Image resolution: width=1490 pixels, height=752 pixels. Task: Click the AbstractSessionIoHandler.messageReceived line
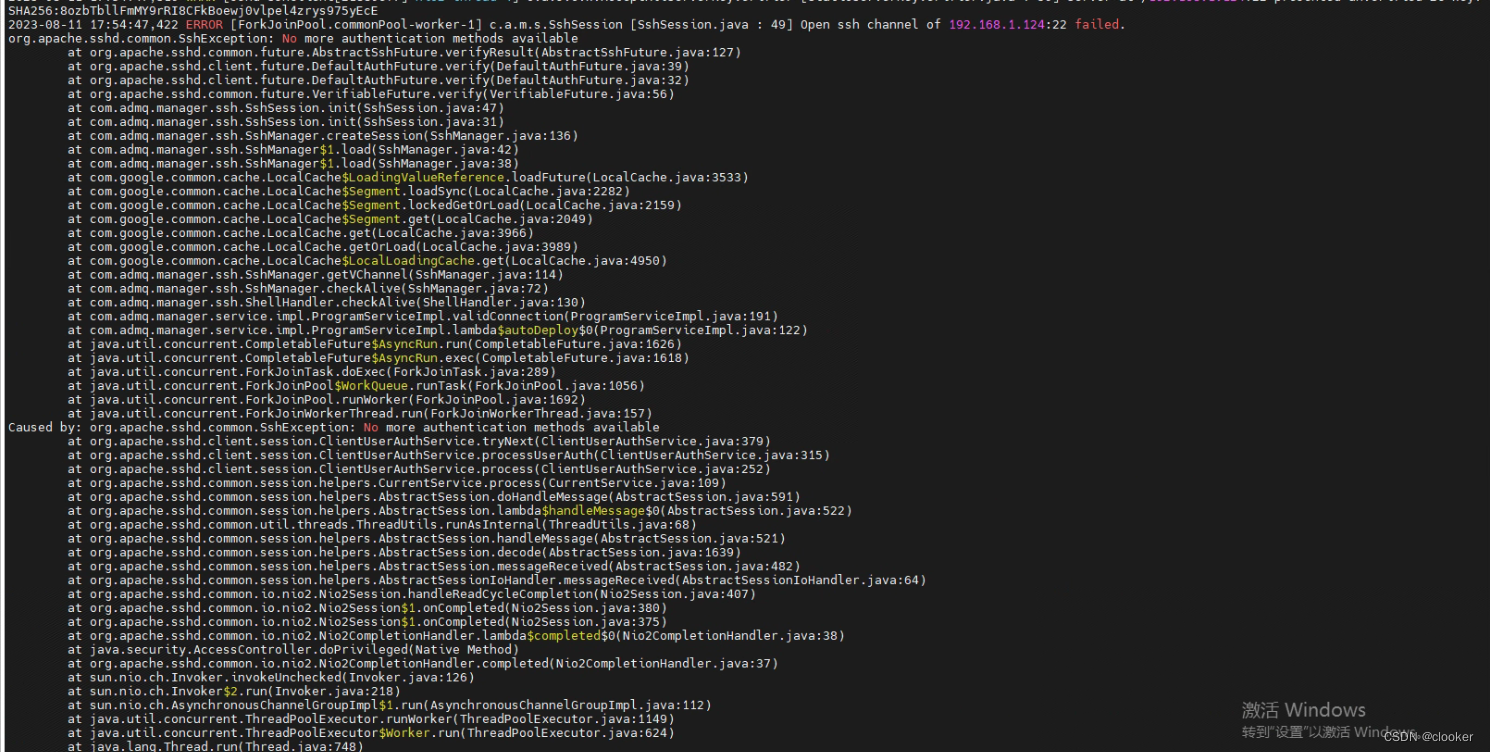pyautogui.click(x=497, y=580)
